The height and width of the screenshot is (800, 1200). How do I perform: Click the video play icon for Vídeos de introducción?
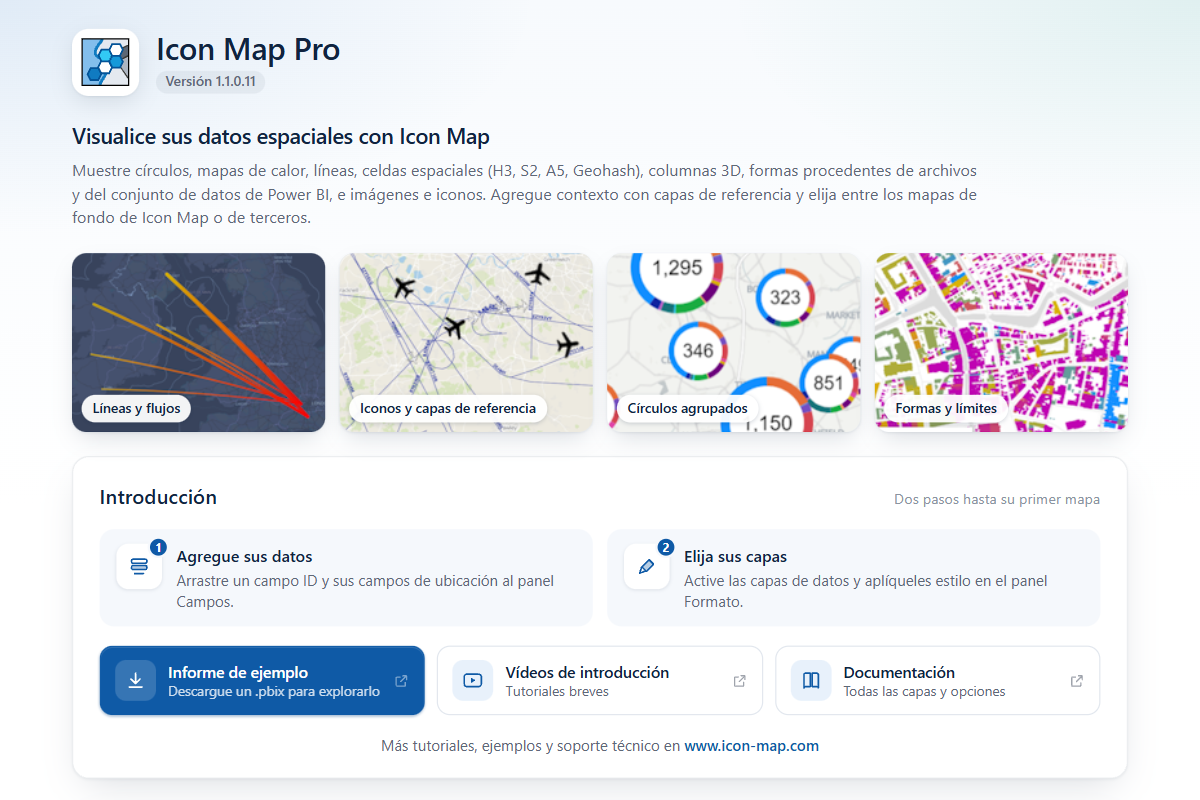473,681
